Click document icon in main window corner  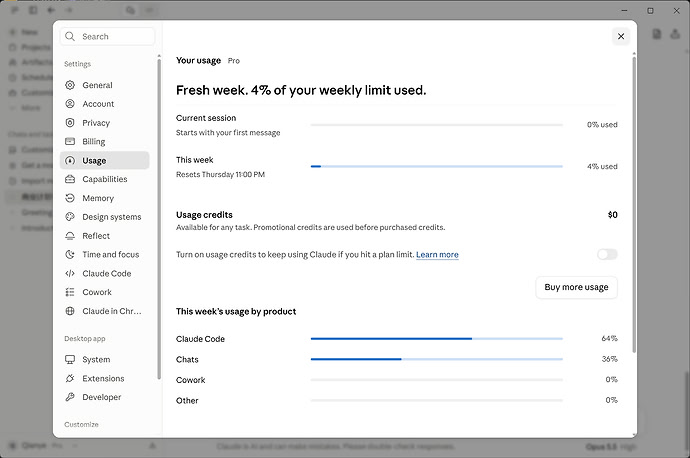657,34
